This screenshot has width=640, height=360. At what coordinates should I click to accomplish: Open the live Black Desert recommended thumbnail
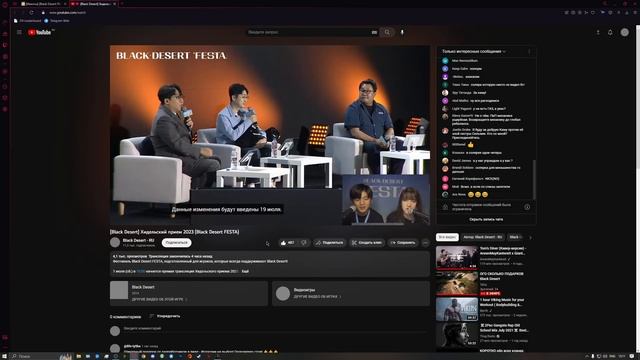click(x=457, y=283)
